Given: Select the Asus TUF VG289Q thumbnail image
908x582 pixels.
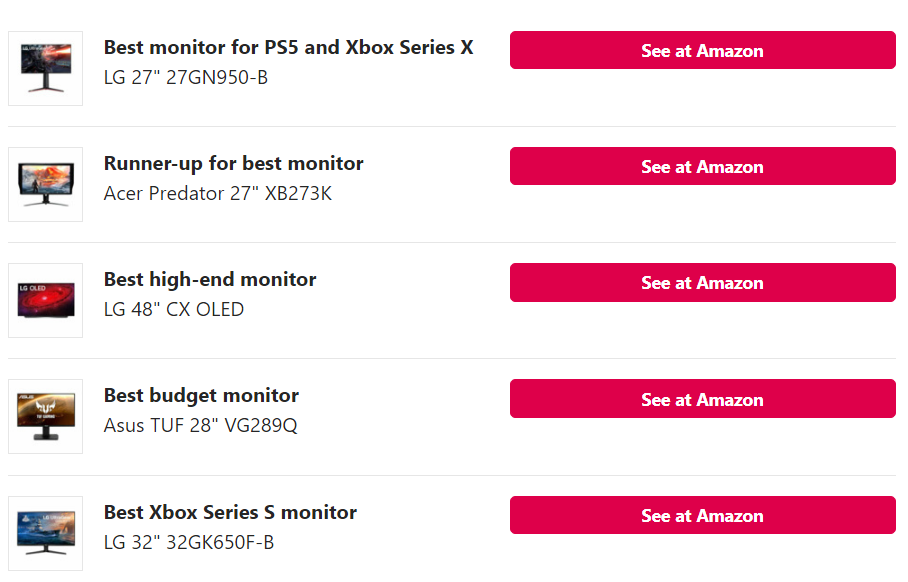Looking at the screenshot, I should coord(45,416).
